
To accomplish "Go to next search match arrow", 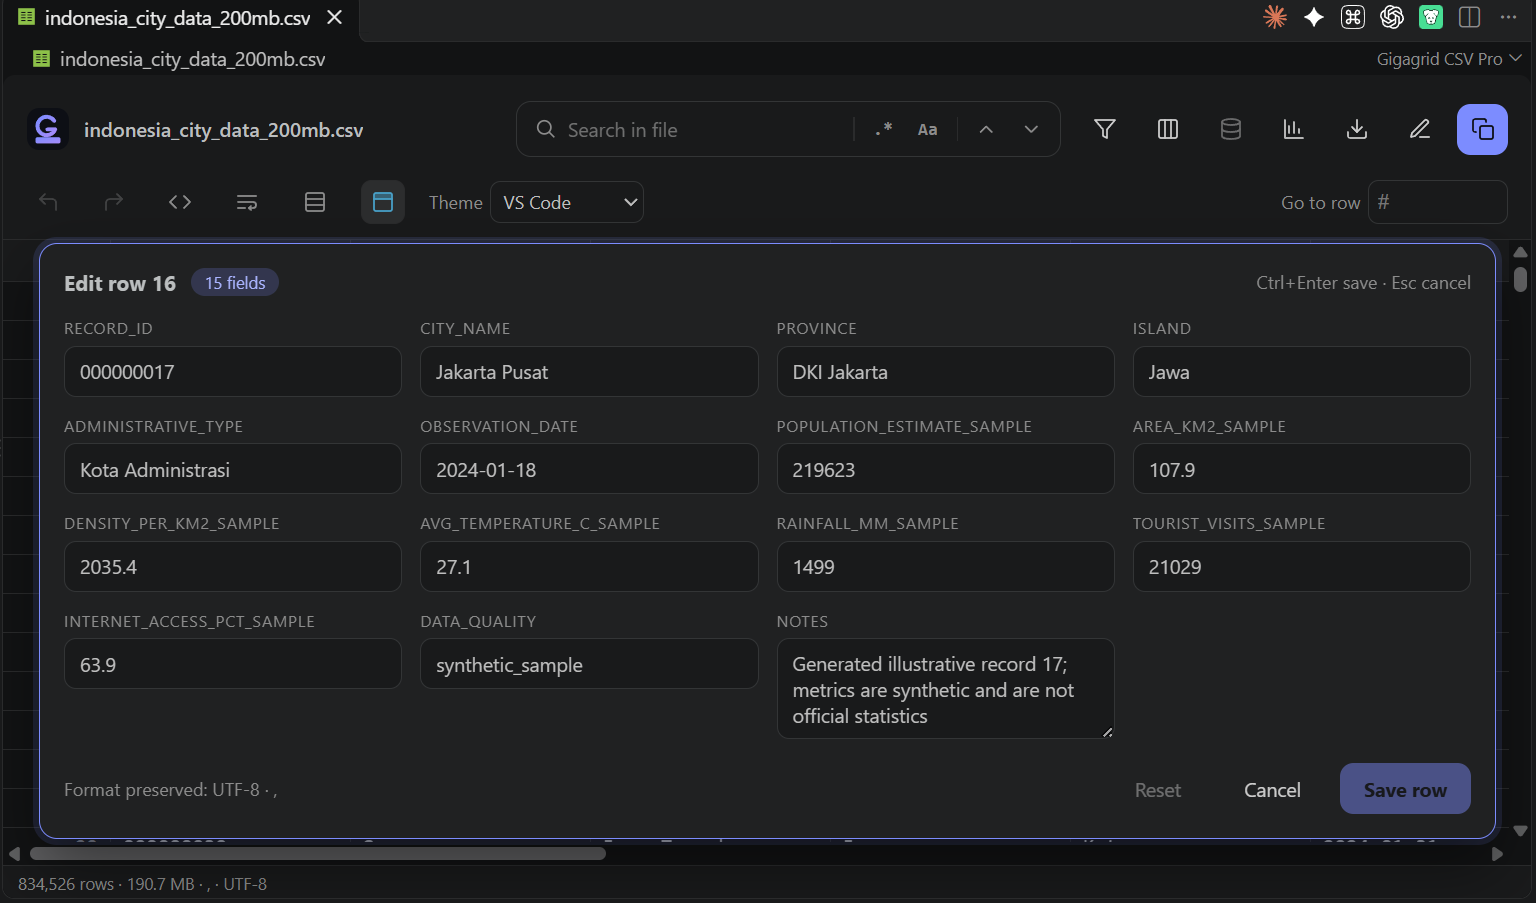I will (x=1031, y=129).
